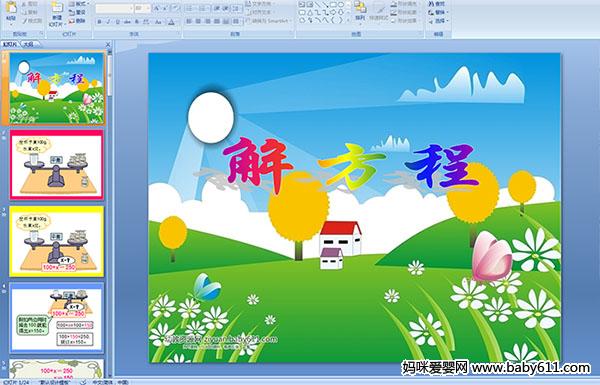The image size is (600, 385).
Task: Toggle Italic text formatting
Action: [x=108, y=22]
